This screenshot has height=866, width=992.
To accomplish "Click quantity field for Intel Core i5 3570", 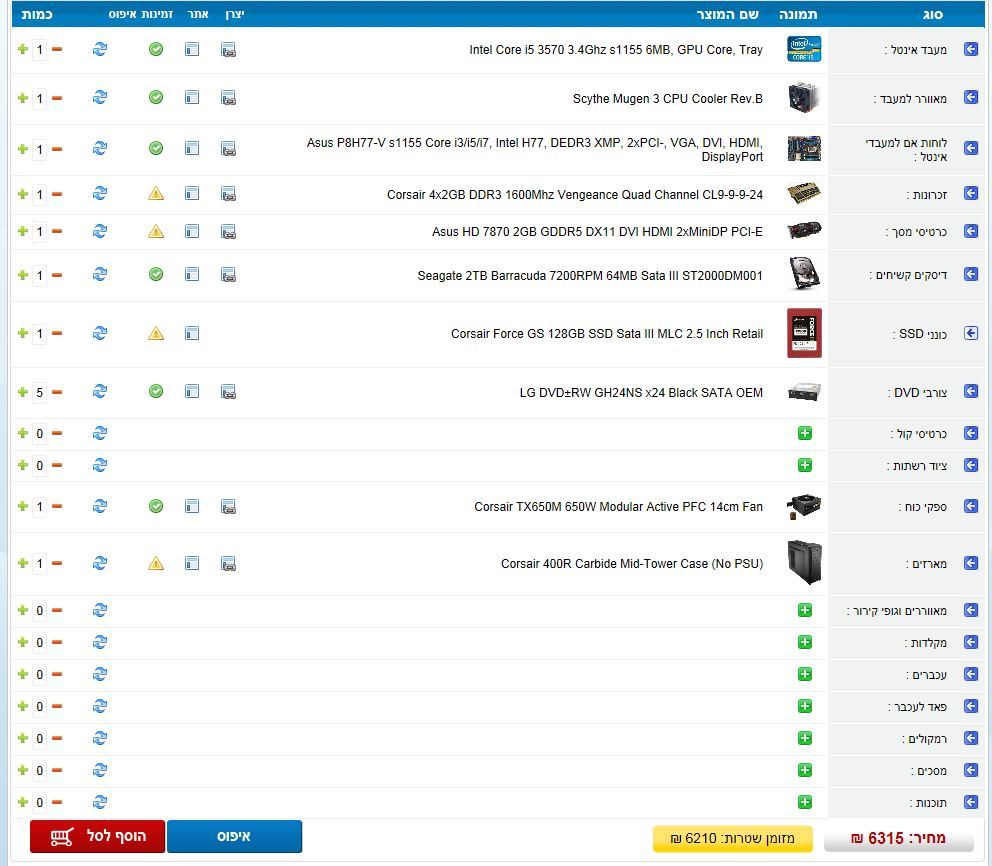I will (x=40, y=49).
